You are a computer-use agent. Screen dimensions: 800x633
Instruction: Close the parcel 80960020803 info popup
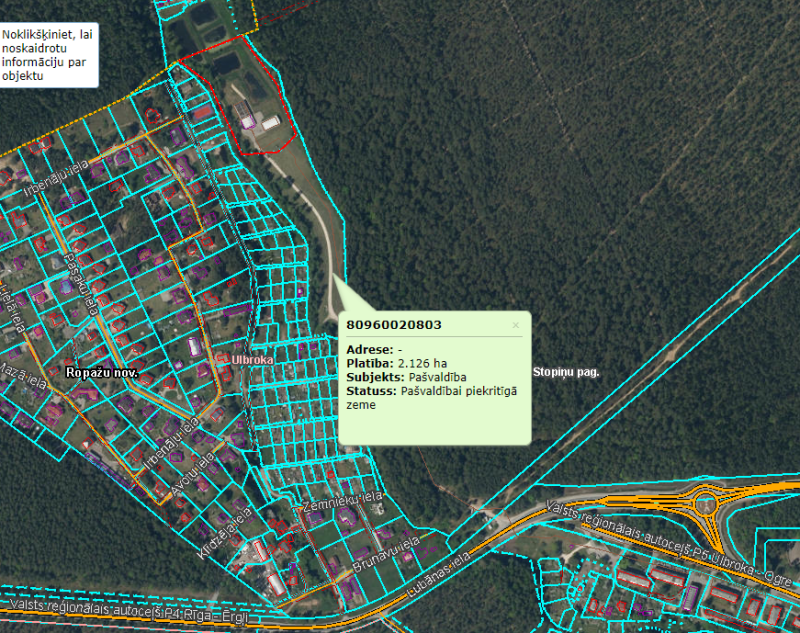click(x=516, y=325)
